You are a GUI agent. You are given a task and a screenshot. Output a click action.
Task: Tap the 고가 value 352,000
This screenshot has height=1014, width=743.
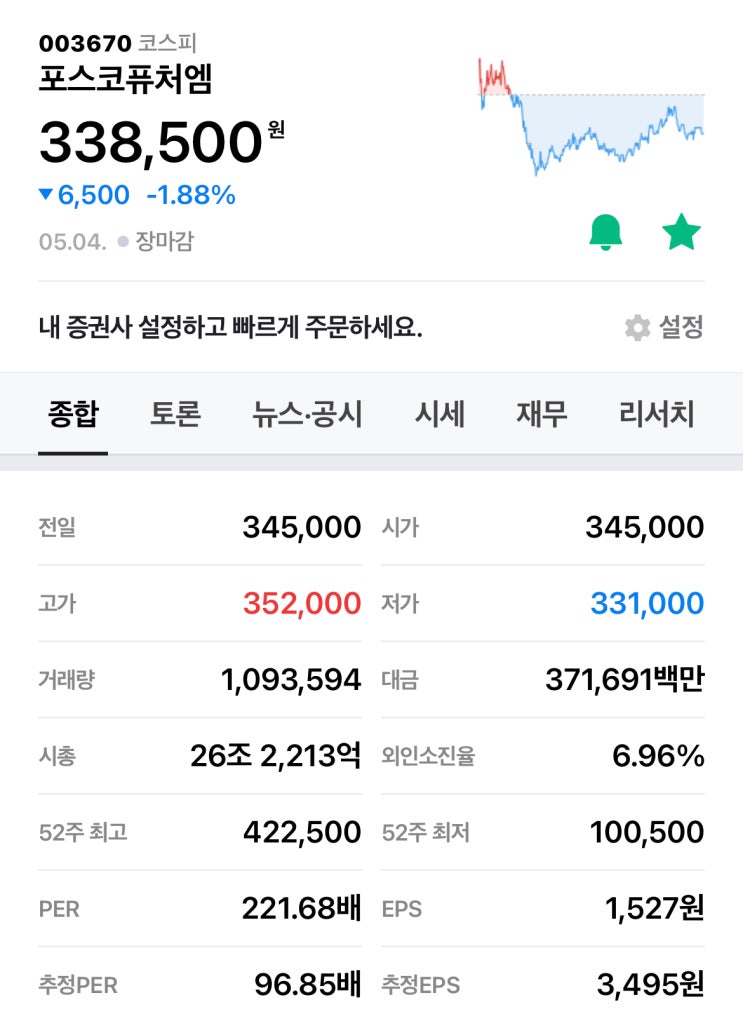[301, 604]
